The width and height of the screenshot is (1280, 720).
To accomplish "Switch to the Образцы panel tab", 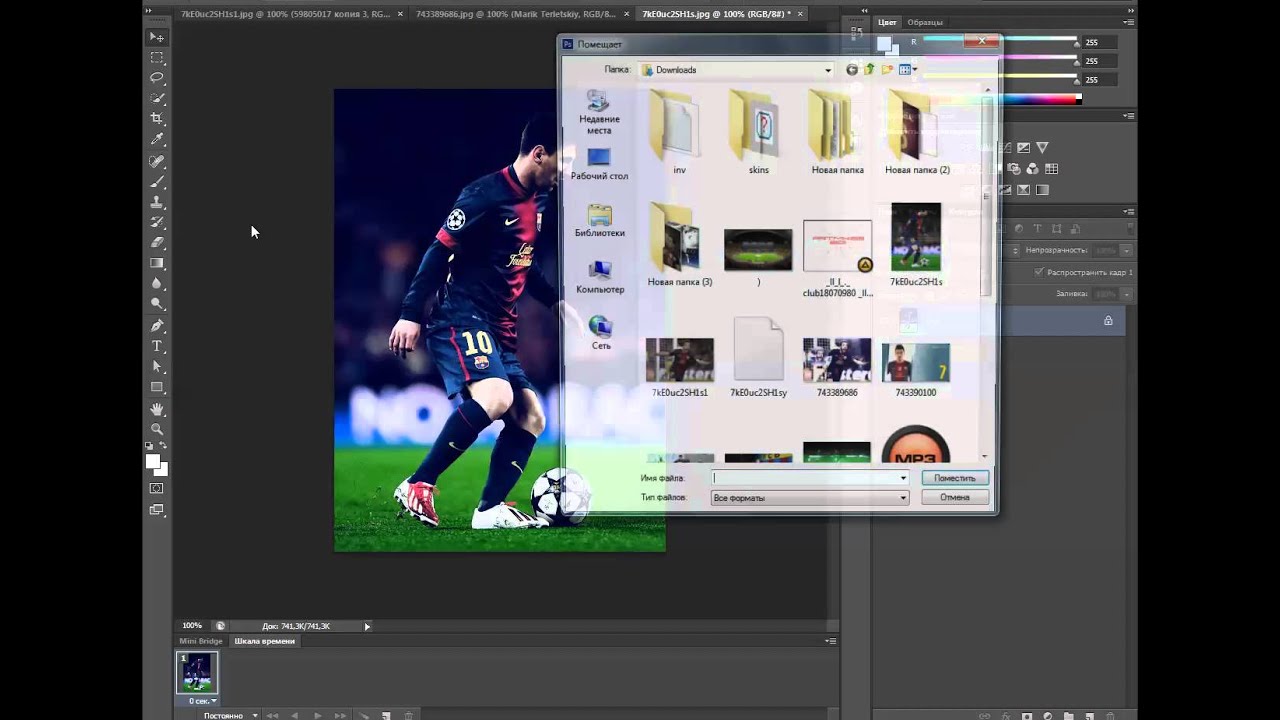I will (x=926, y=22).
